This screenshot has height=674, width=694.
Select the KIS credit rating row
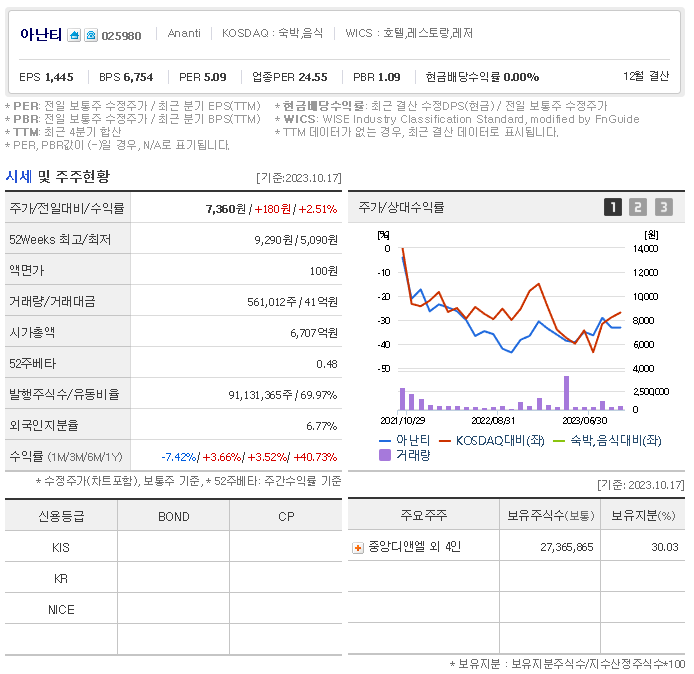click(x=174, y=547)
